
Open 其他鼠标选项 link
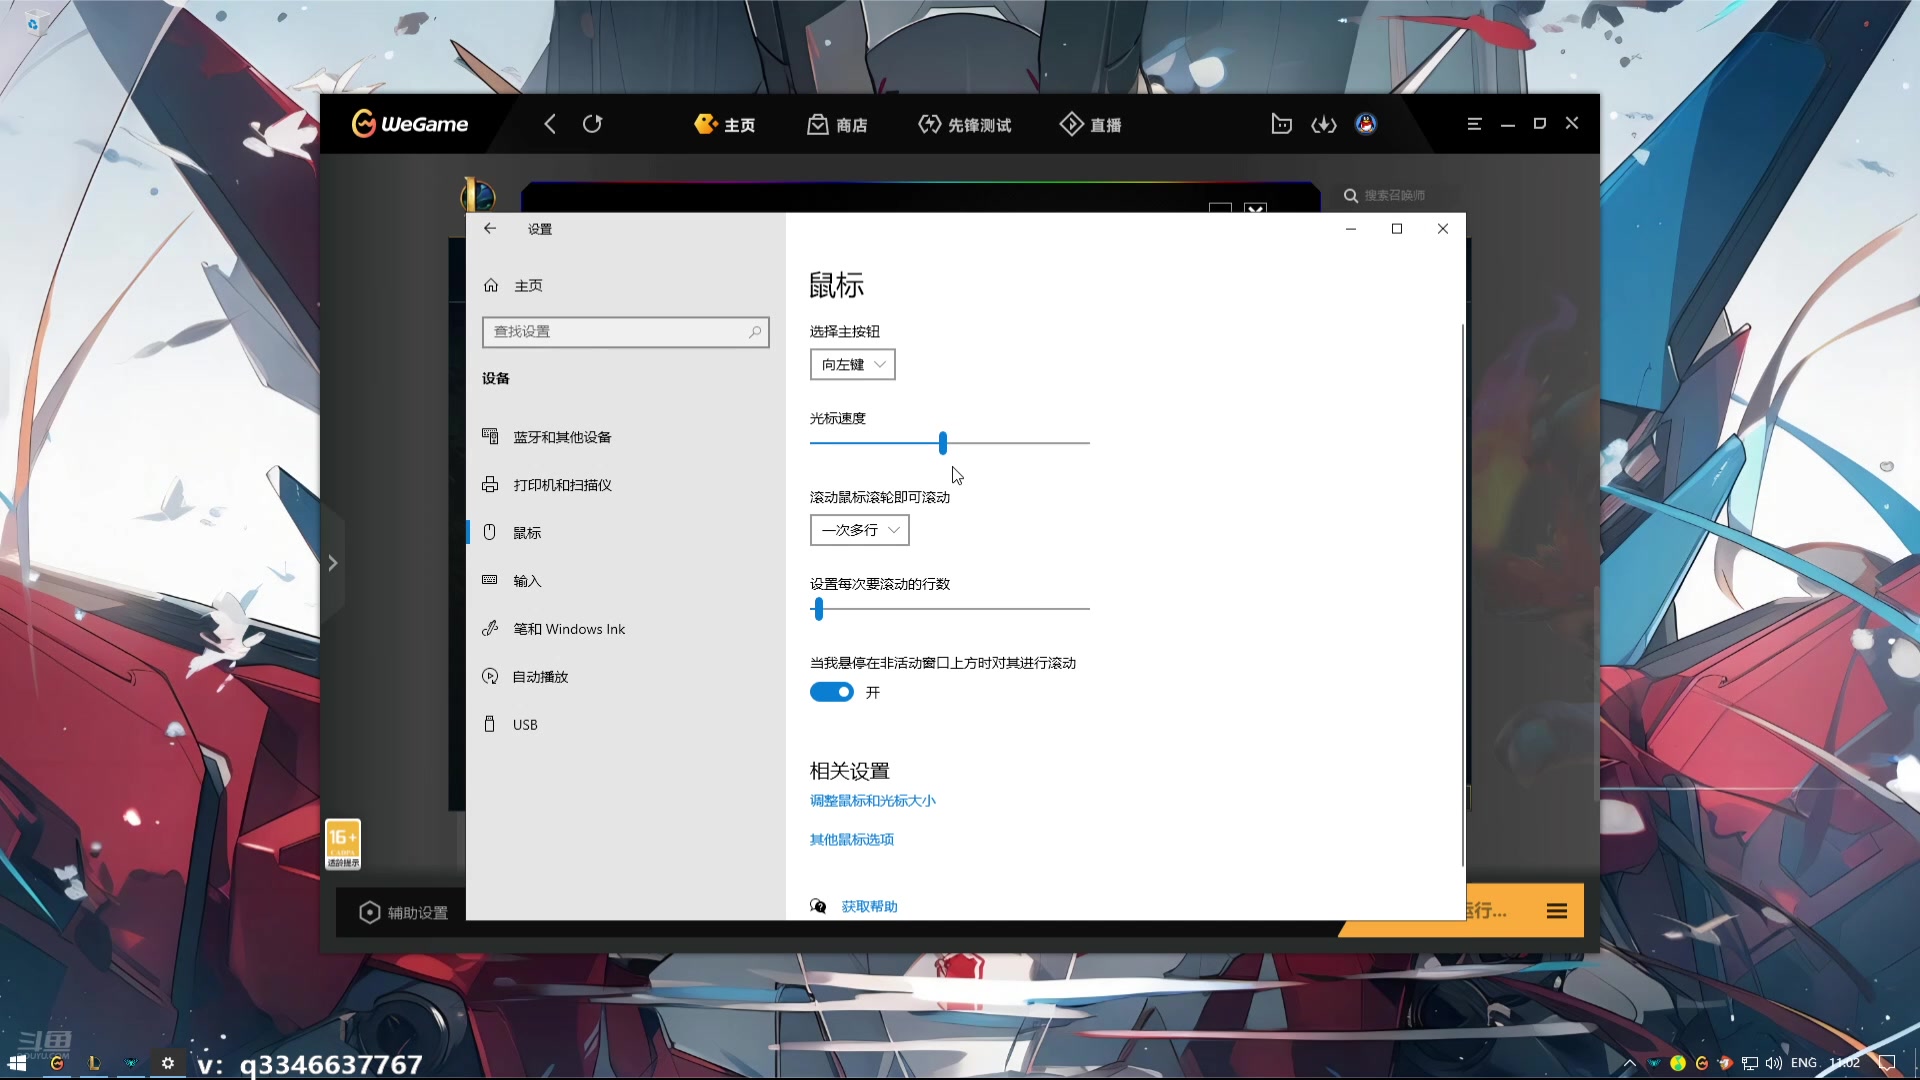[852, 840]
